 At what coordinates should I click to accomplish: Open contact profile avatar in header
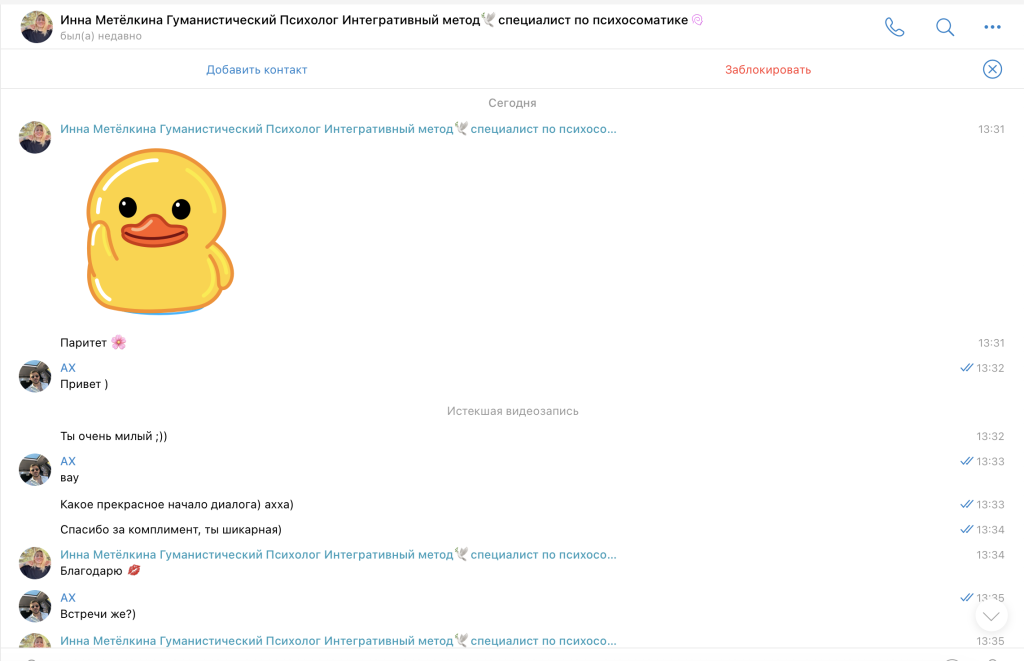coord(36,27)
